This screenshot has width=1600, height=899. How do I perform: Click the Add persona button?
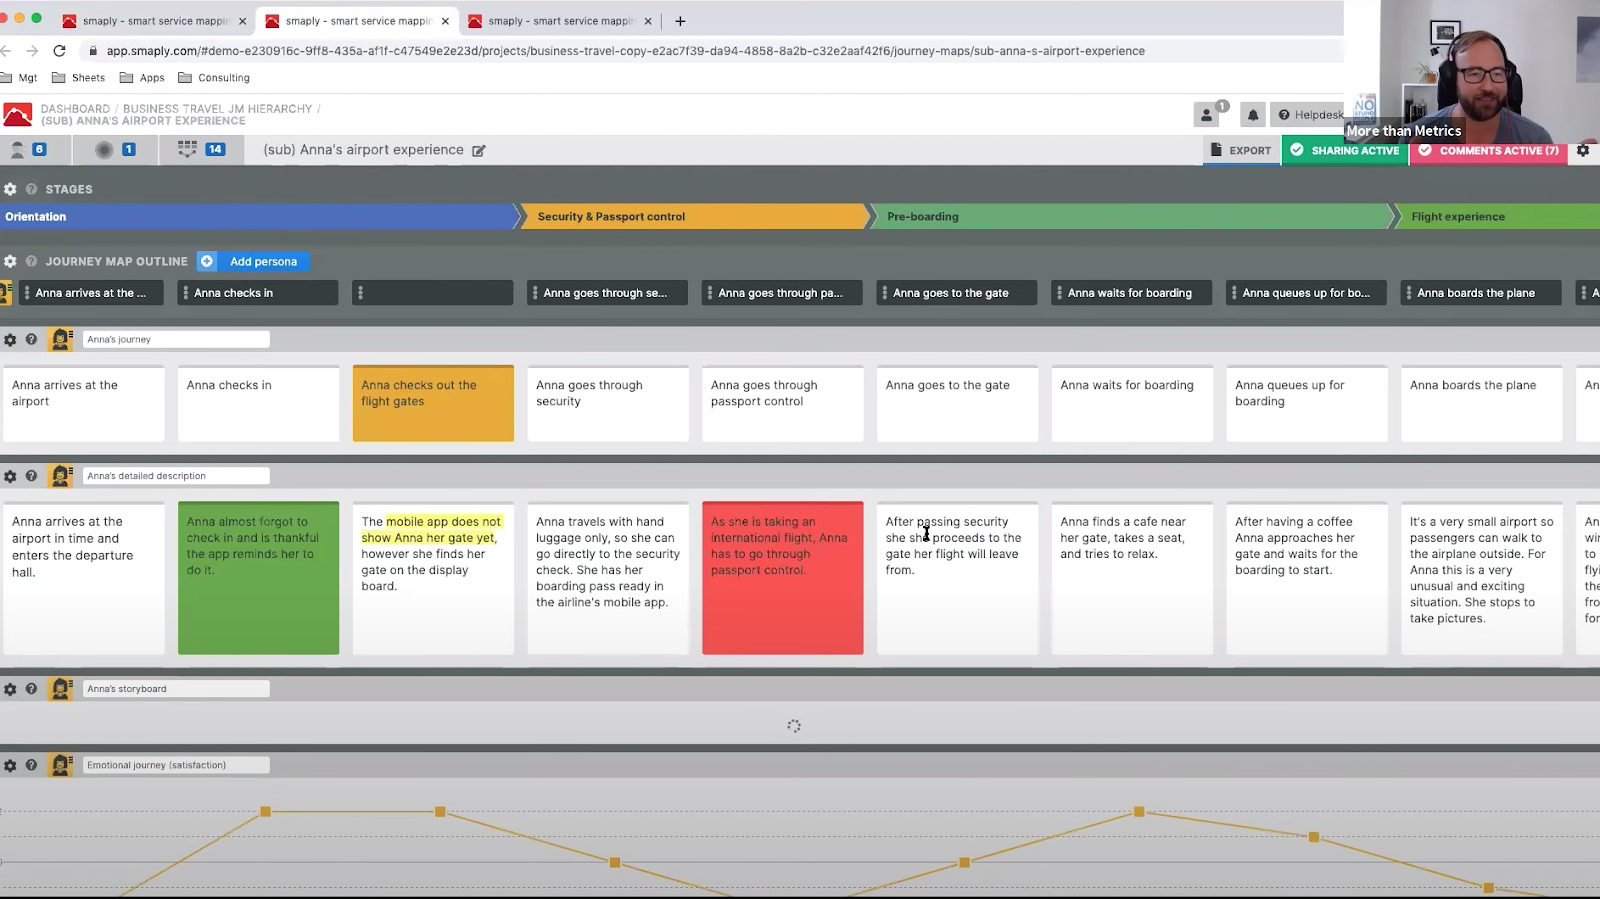coord(254,261)
